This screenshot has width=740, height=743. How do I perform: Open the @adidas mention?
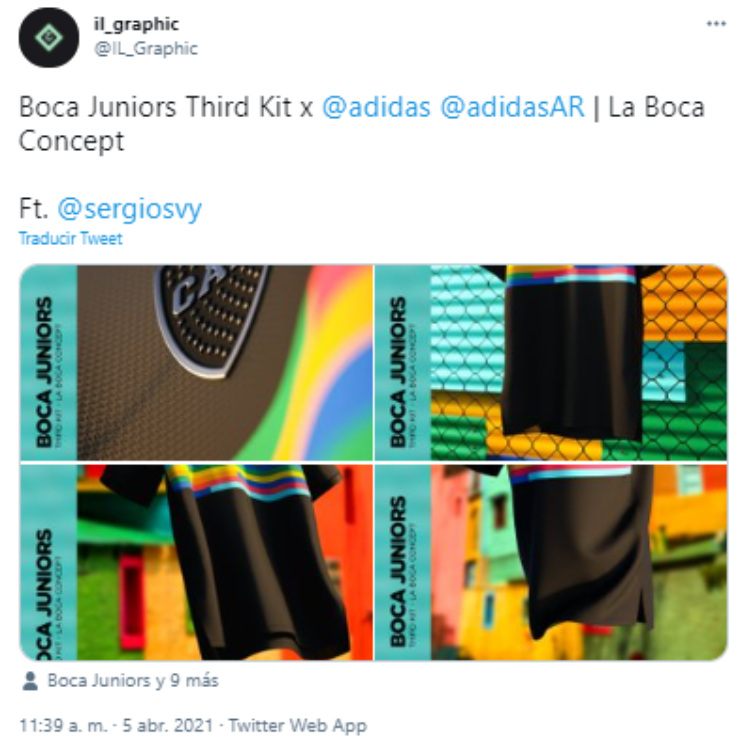376,107
